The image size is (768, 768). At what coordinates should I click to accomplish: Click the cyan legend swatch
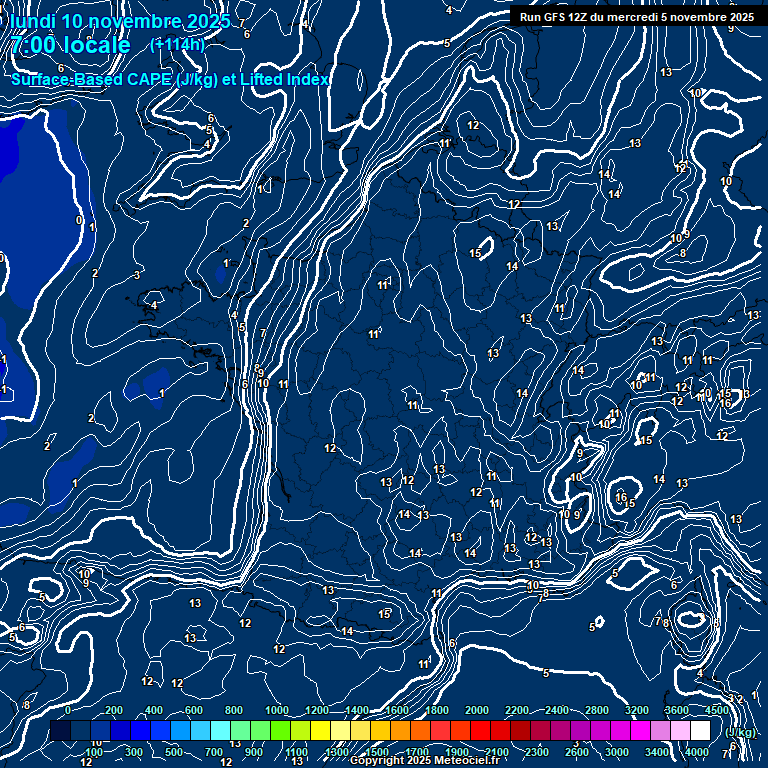pyautogui.click(x=220, y=730)
